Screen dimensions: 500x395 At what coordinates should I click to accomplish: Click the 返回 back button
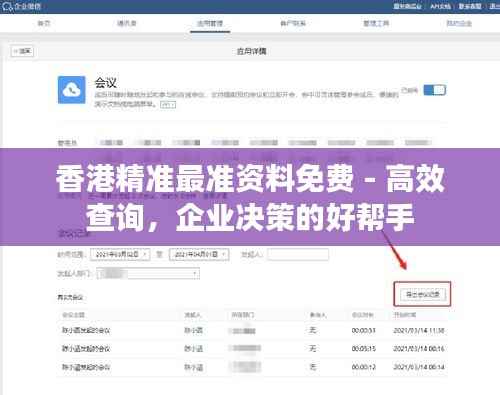22,51
